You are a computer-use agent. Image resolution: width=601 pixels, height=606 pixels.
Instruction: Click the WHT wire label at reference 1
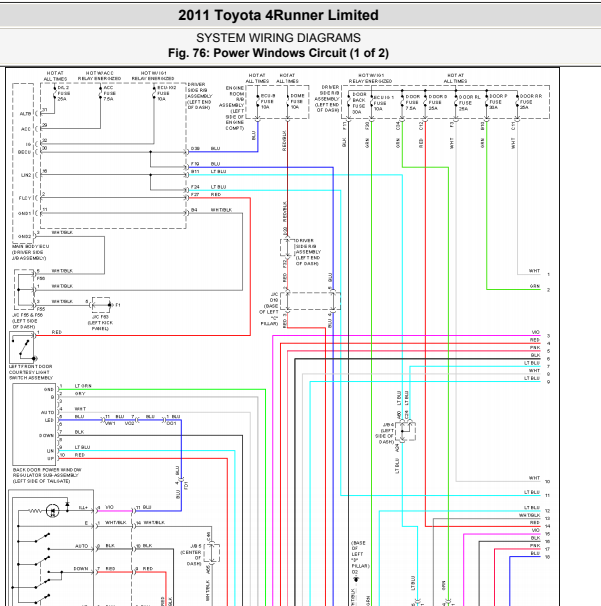click(x=534, y=271)
